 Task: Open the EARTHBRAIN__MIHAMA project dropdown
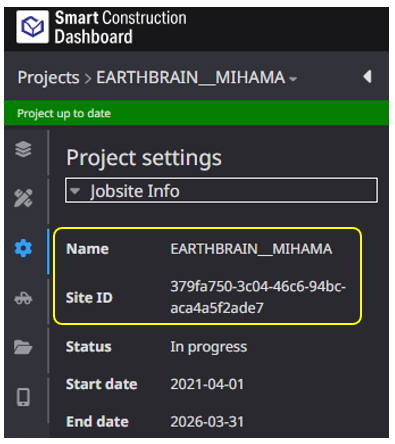click(x=197, y=77)
